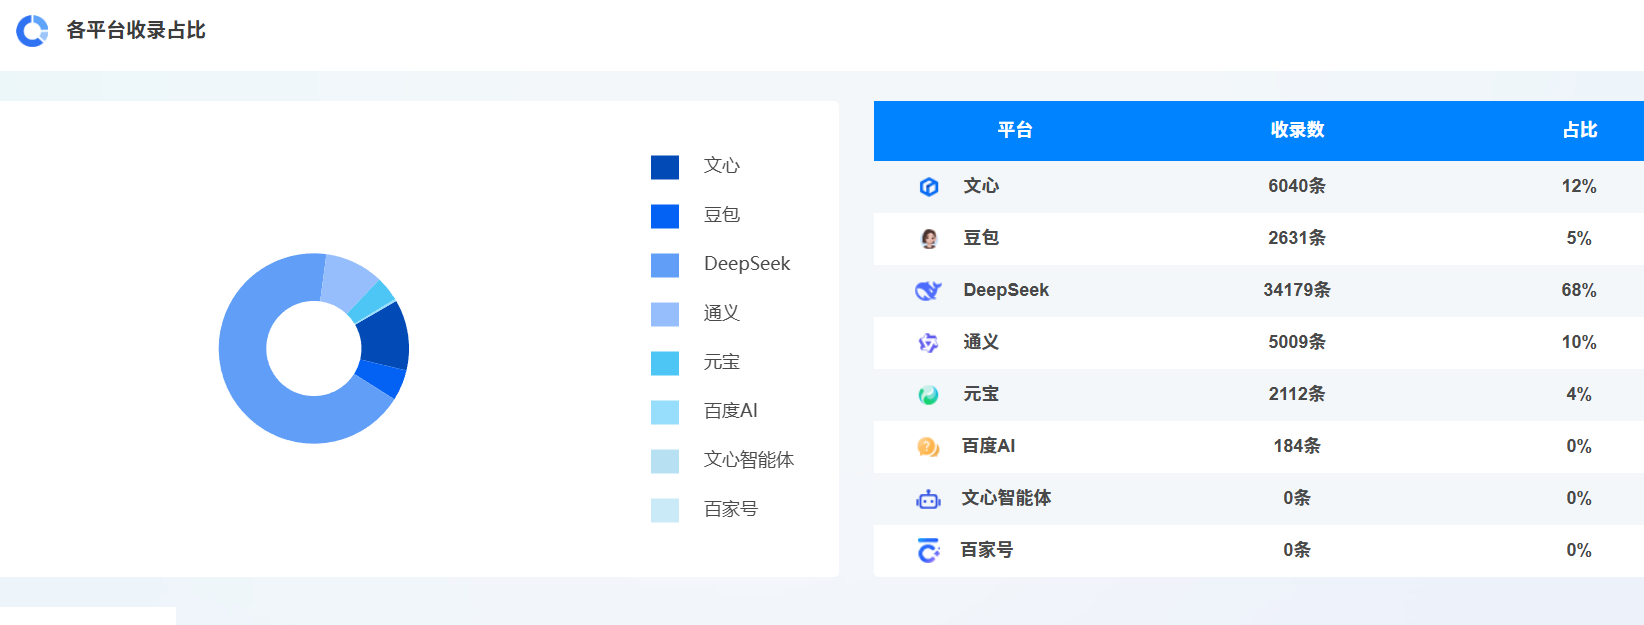Select the 元宝 name in the table
Screen dimensions: 1644x625
pyautogui.click(x=981, y=394)
